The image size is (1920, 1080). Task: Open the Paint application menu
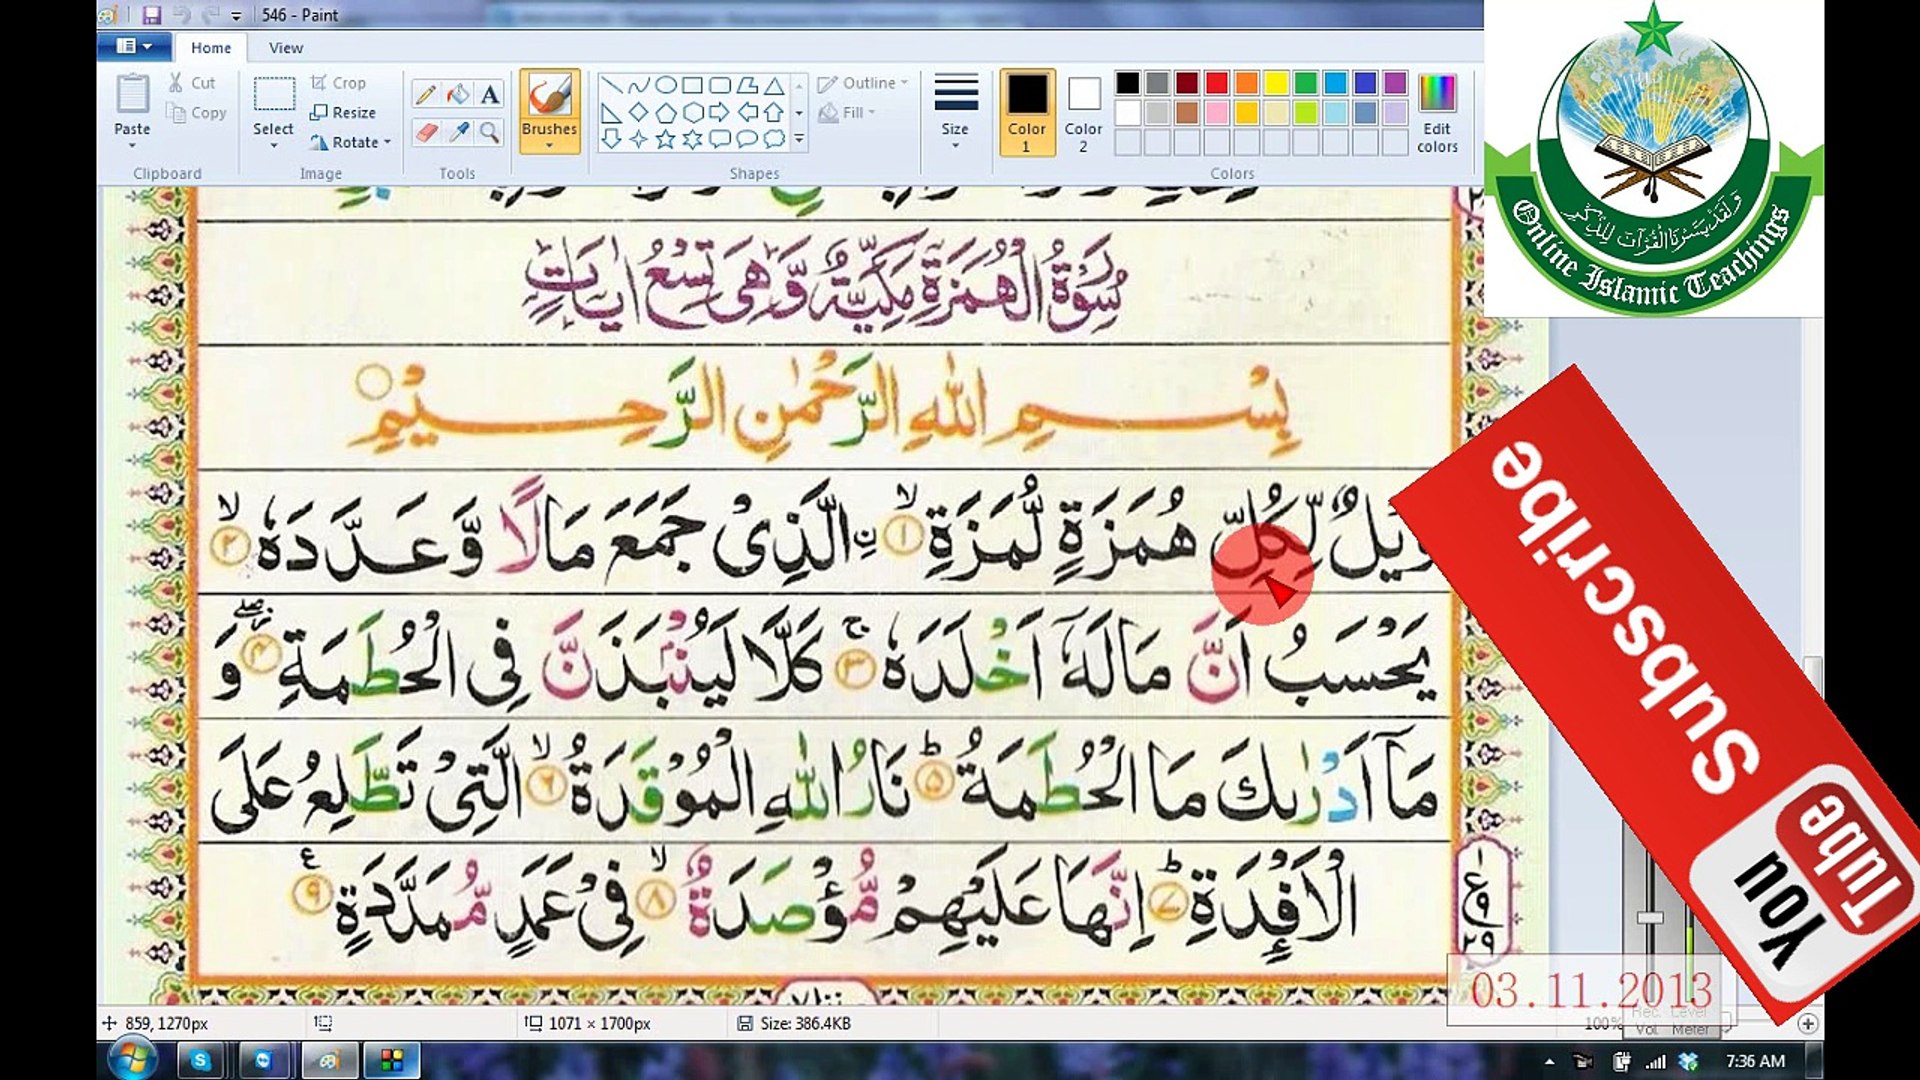133,47
